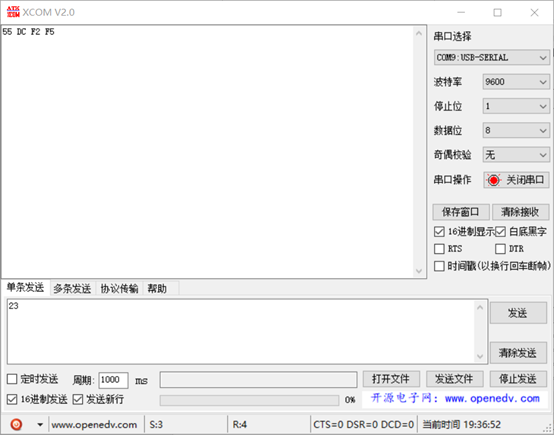Viewport: 554px width, 435px height.
Task: Click the 打开文件 open file button
Action: (x=391, y=379)
